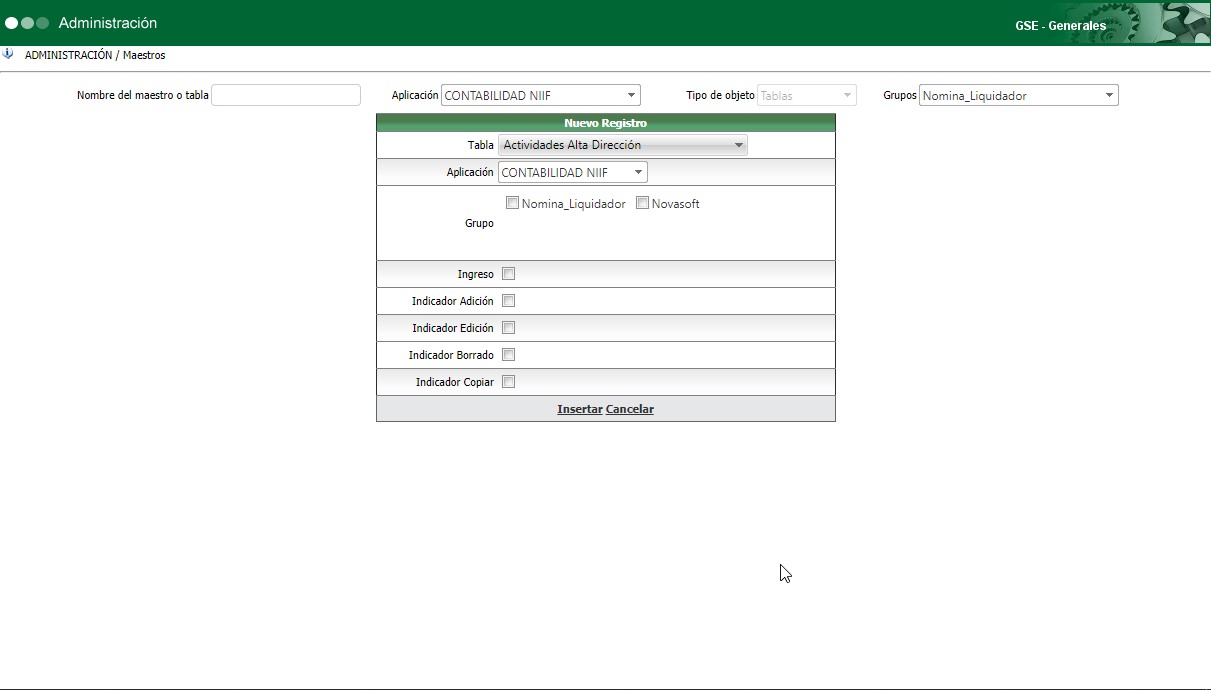Viewport: 1211px width, 690px height.
Task: Open the Tipo de objeto dropdown
Action: pyautogui.click(x=806, y=96)
